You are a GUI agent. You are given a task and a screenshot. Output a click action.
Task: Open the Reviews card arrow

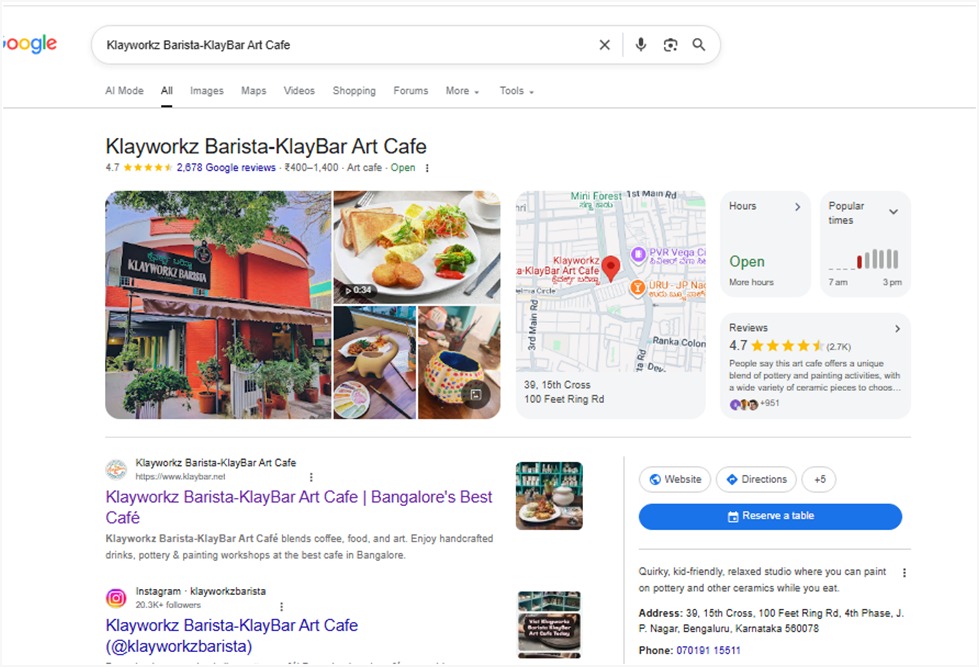[x=897, y=329]
